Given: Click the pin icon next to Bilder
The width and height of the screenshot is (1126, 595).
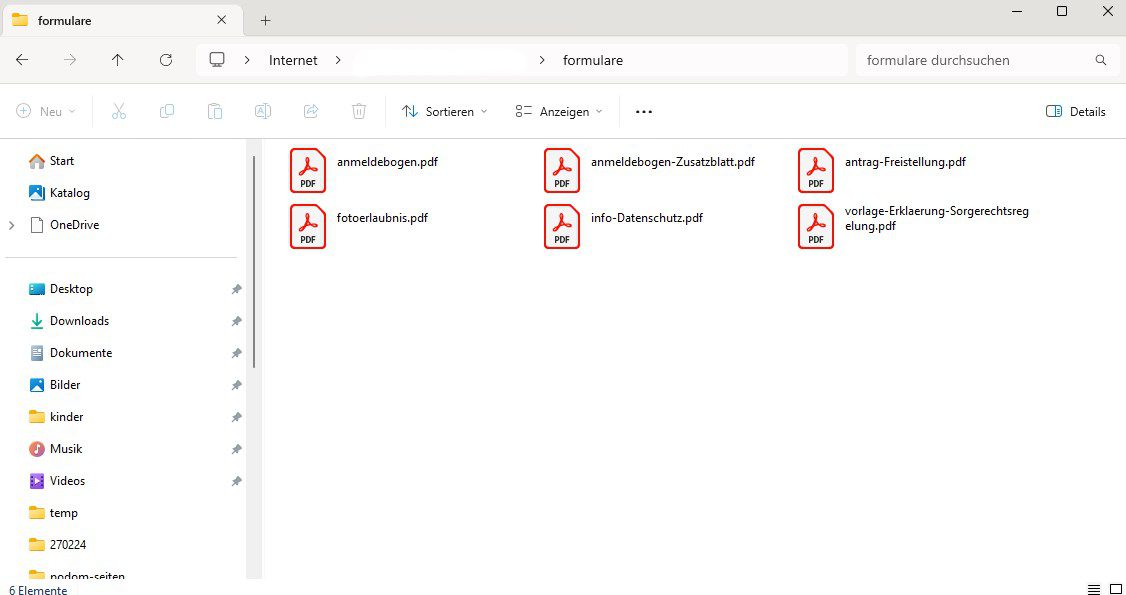Looking at the screenshot, I should [x=236, y=385].
